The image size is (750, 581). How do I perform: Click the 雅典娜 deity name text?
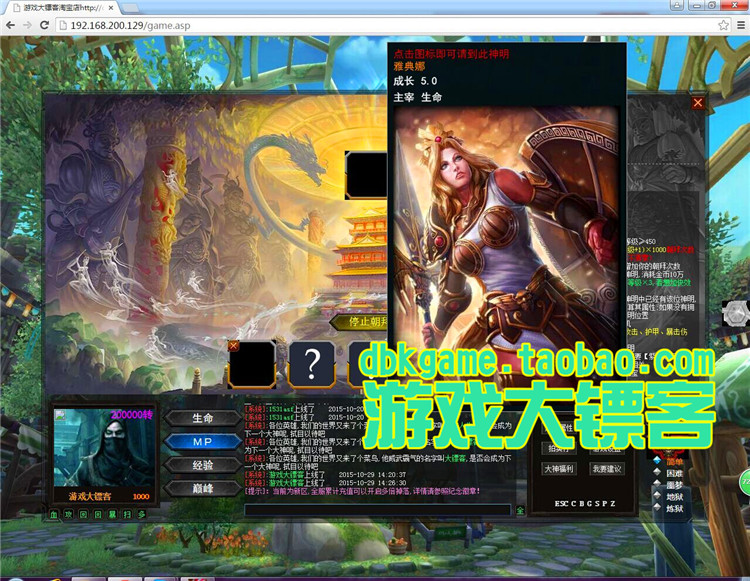[x=409, y=66]
